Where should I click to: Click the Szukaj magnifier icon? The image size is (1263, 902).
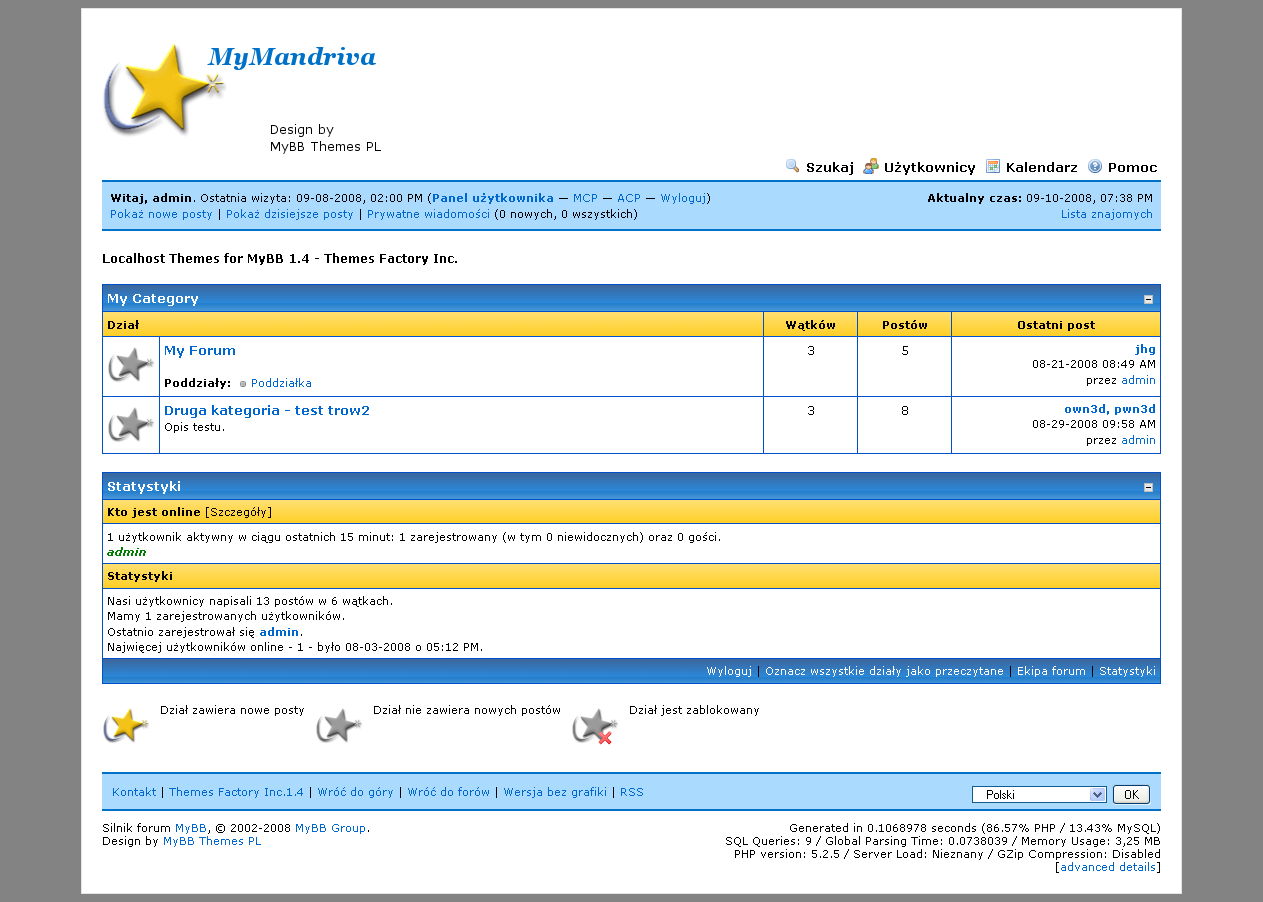(792, 167)
